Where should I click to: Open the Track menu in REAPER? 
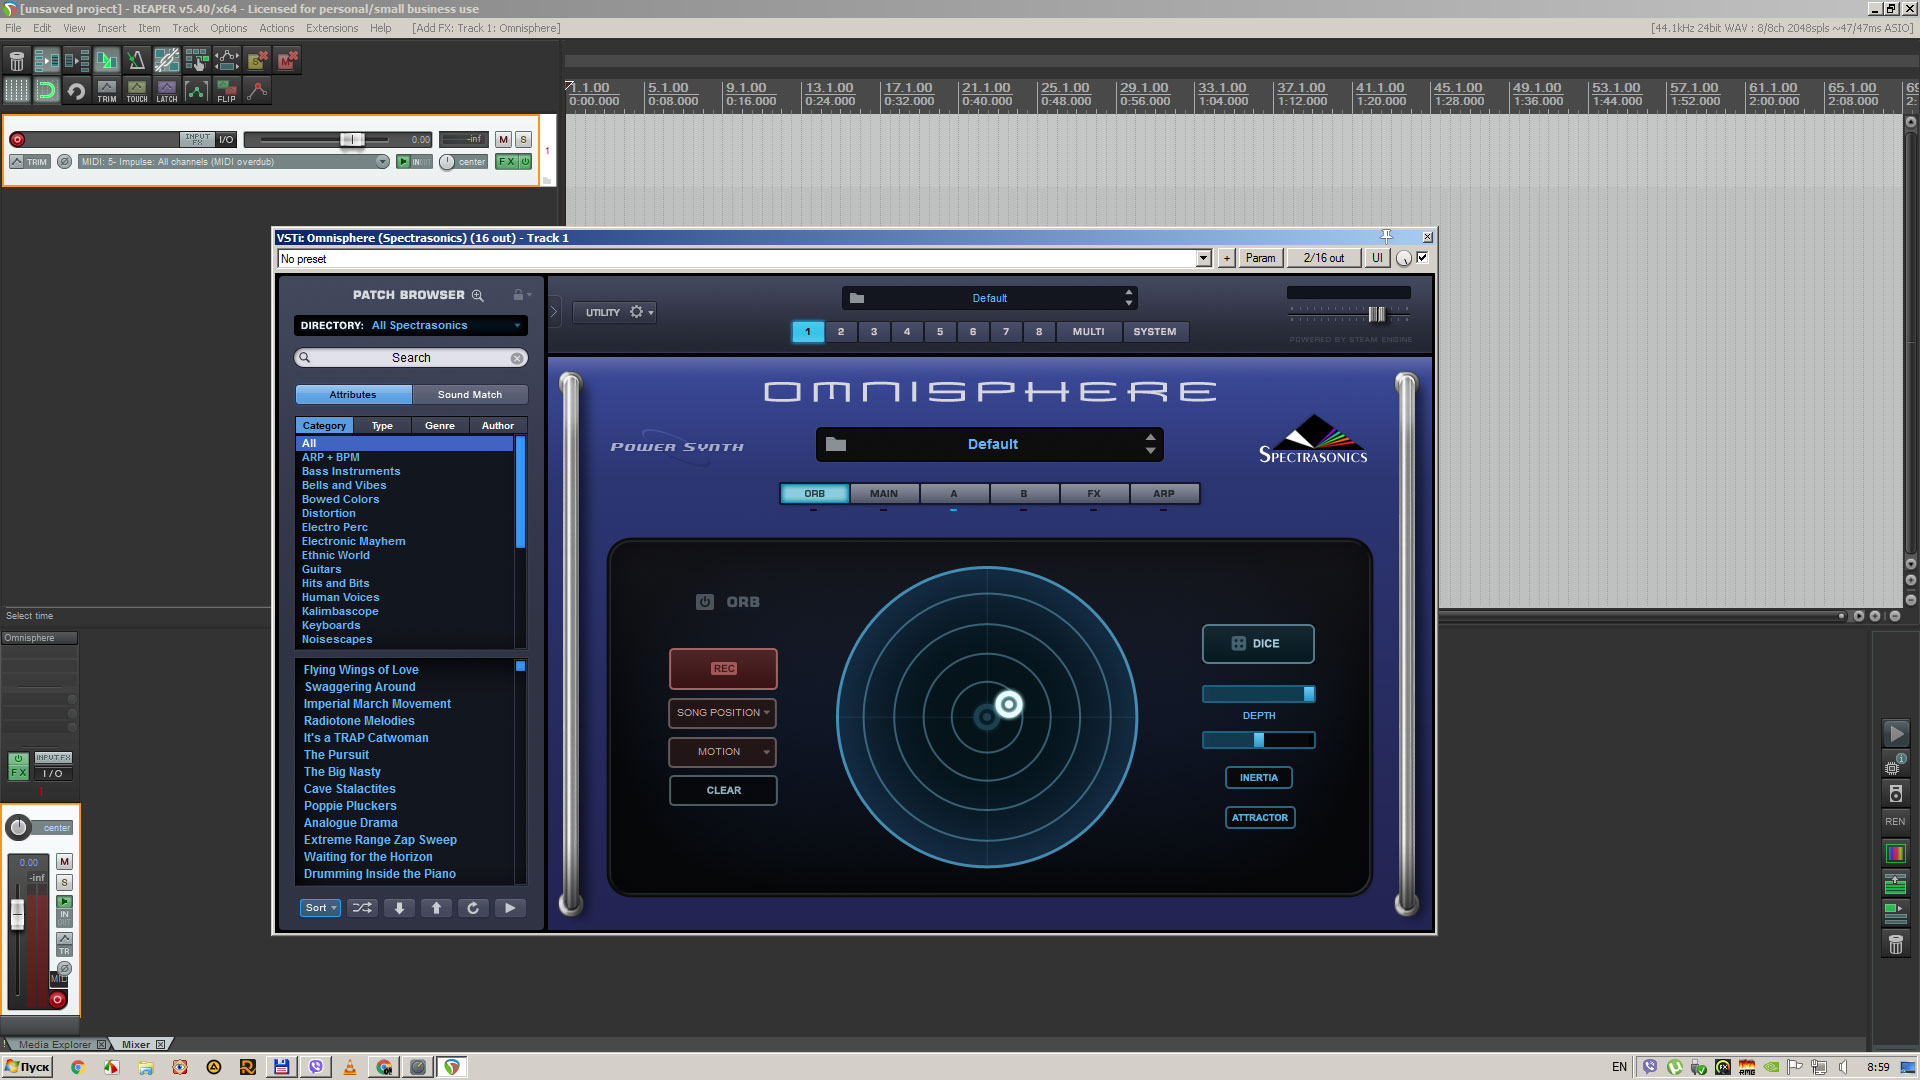(185, 28)
